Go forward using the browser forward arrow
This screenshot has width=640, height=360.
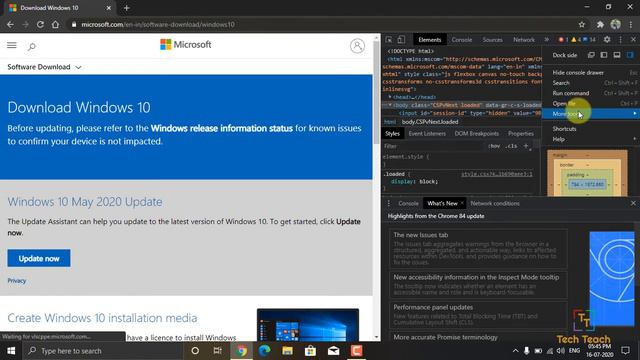coord(25,24)
